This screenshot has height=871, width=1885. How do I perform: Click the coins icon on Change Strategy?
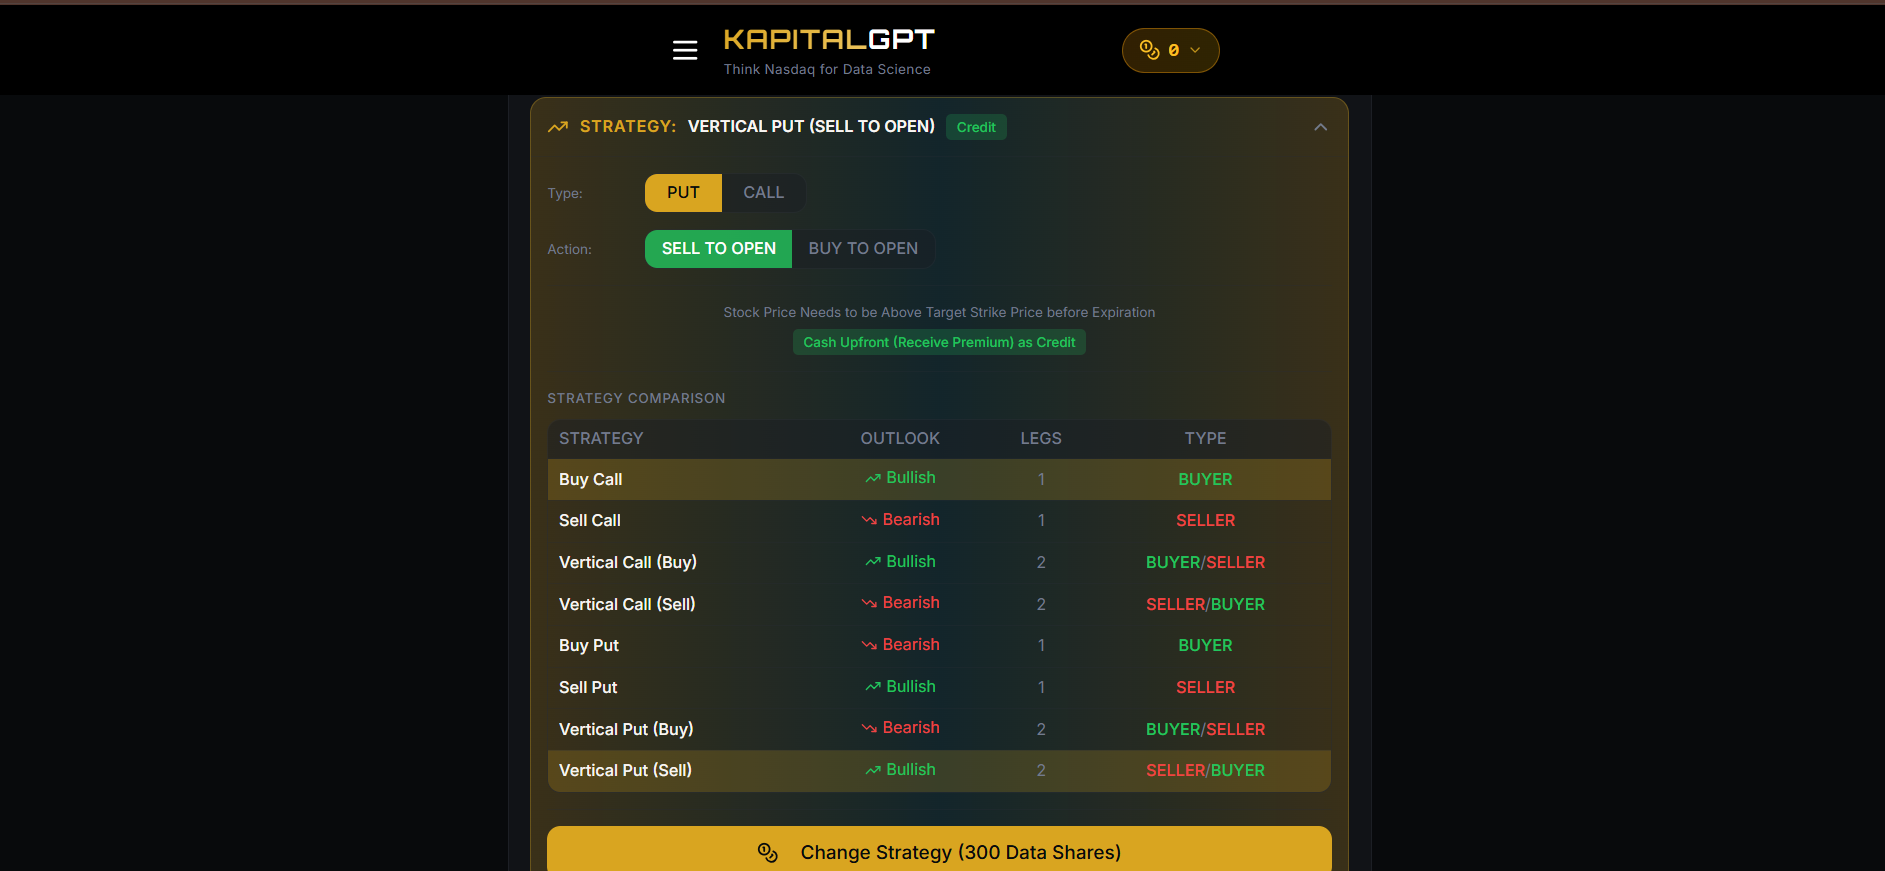(x=768, y=852)
